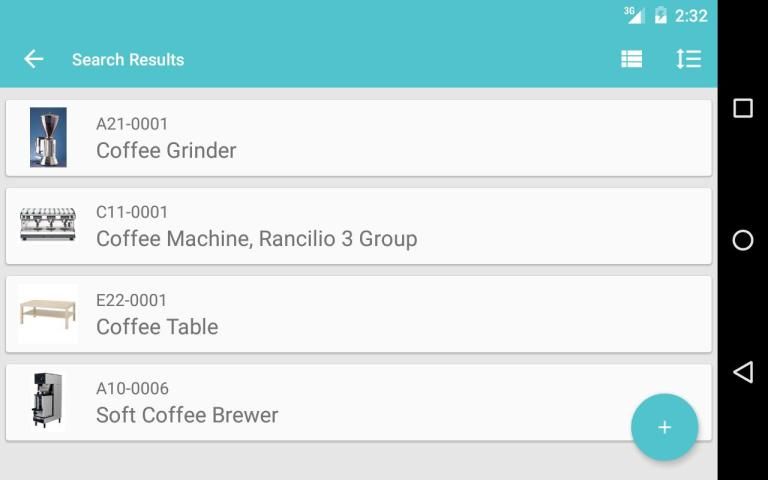Open the Soft Coffee Brewer image
The height and width of the screenshot is (480, 768).
pyautogui.click(x=48, y=401)
